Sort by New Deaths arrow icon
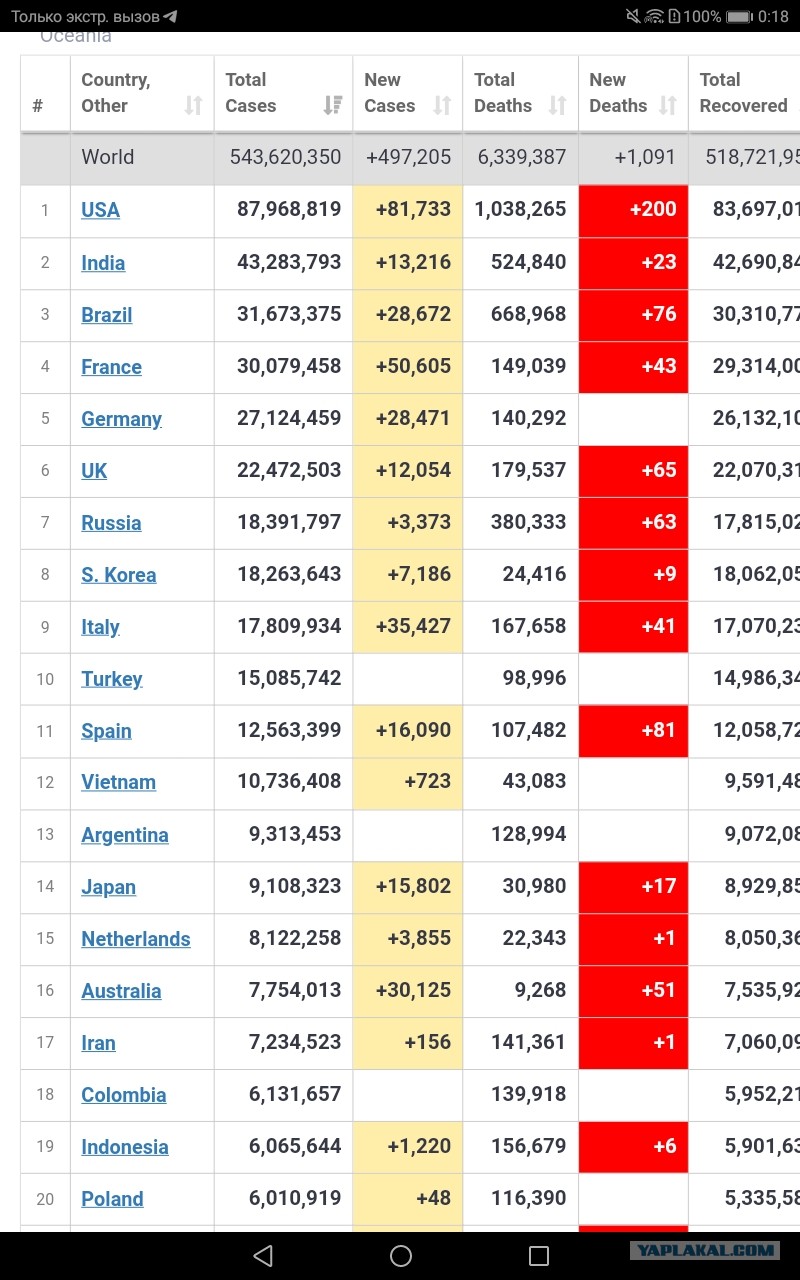This screenshot has height=1280, width=800. point(668,105)
